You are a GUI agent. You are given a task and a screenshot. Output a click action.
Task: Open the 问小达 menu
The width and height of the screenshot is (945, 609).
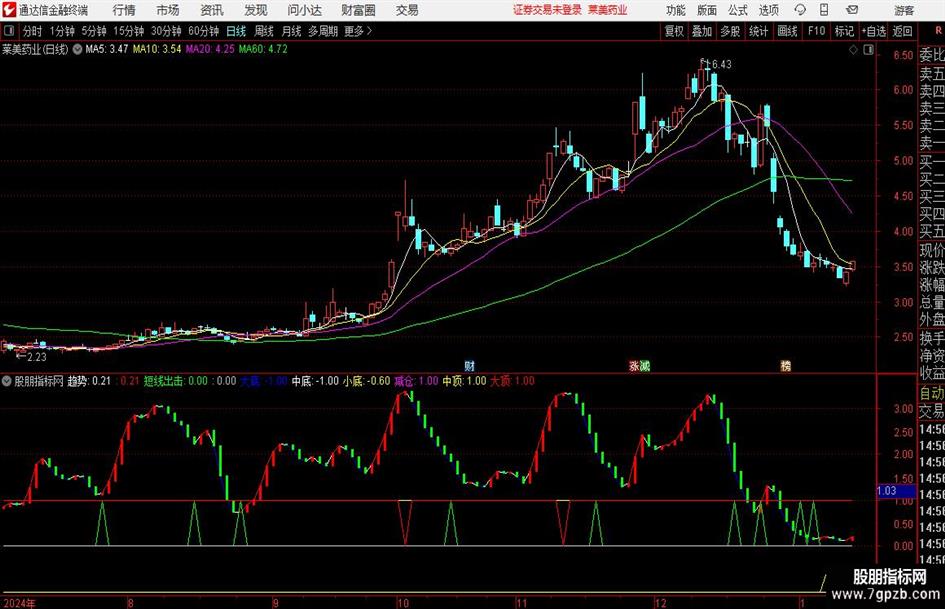click(304, 10)
